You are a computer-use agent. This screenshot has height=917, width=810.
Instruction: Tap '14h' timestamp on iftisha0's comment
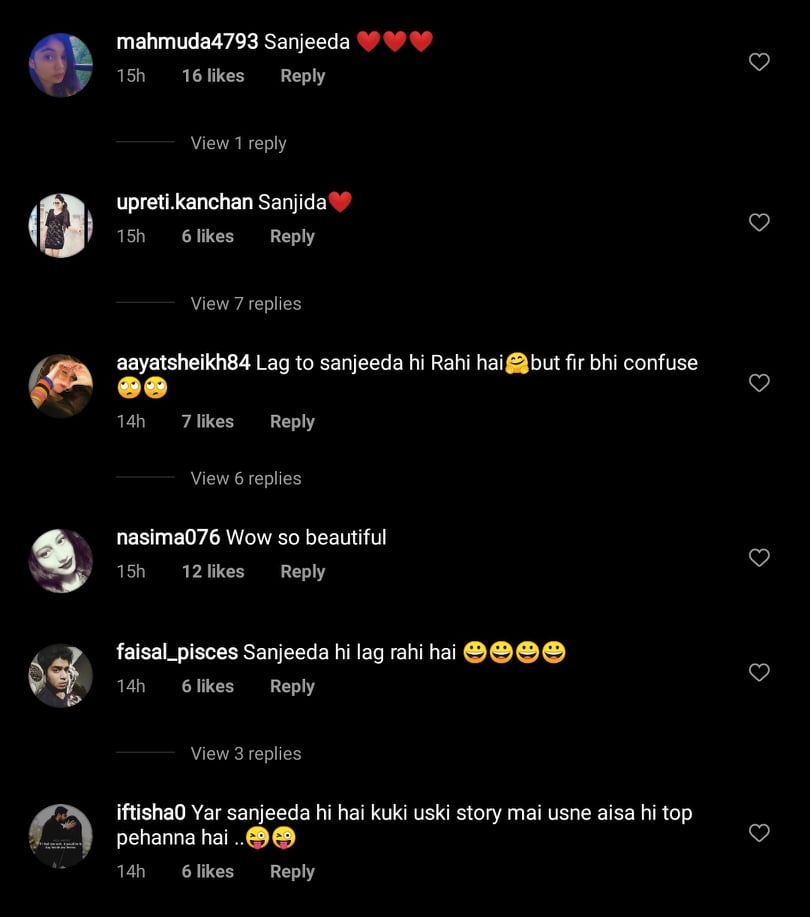click(x=130, y=871)
